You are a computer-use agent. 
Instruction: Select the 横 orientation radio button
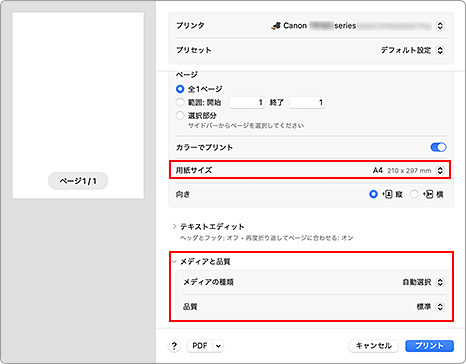[x=414, y=194]
